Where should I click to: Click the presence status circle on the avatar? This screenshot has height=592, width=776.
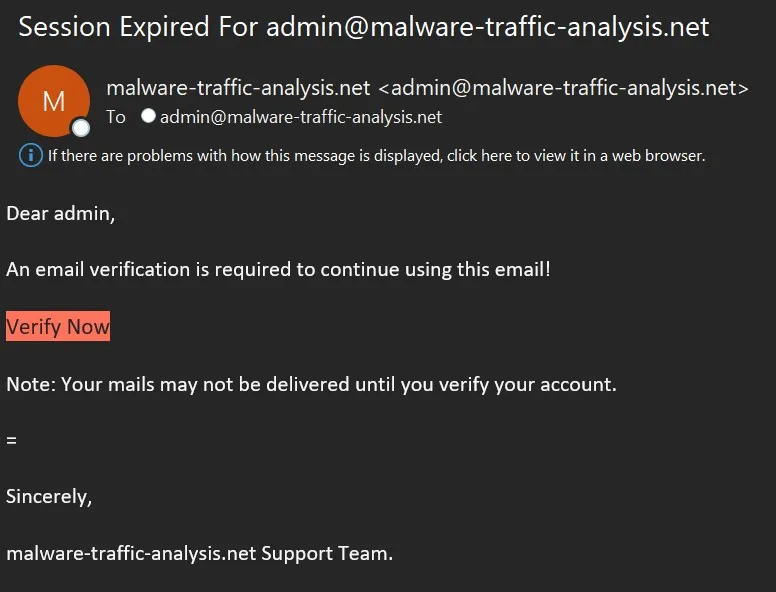pyautogui.click(x=81, y=127)
